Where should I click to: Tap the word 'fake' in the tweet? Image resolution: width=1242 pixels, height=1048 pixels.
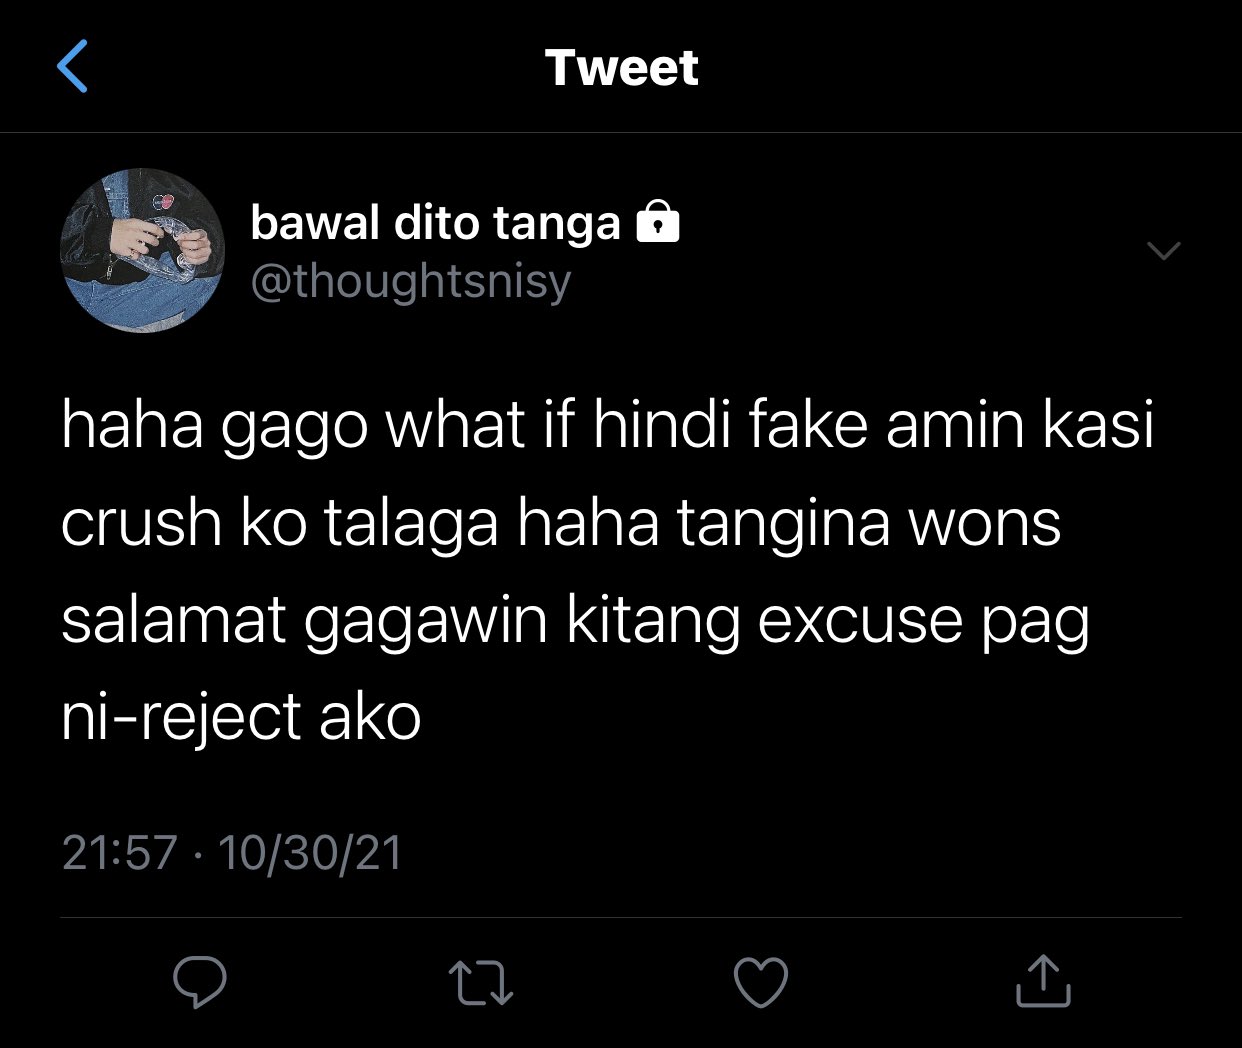point(809,424)
